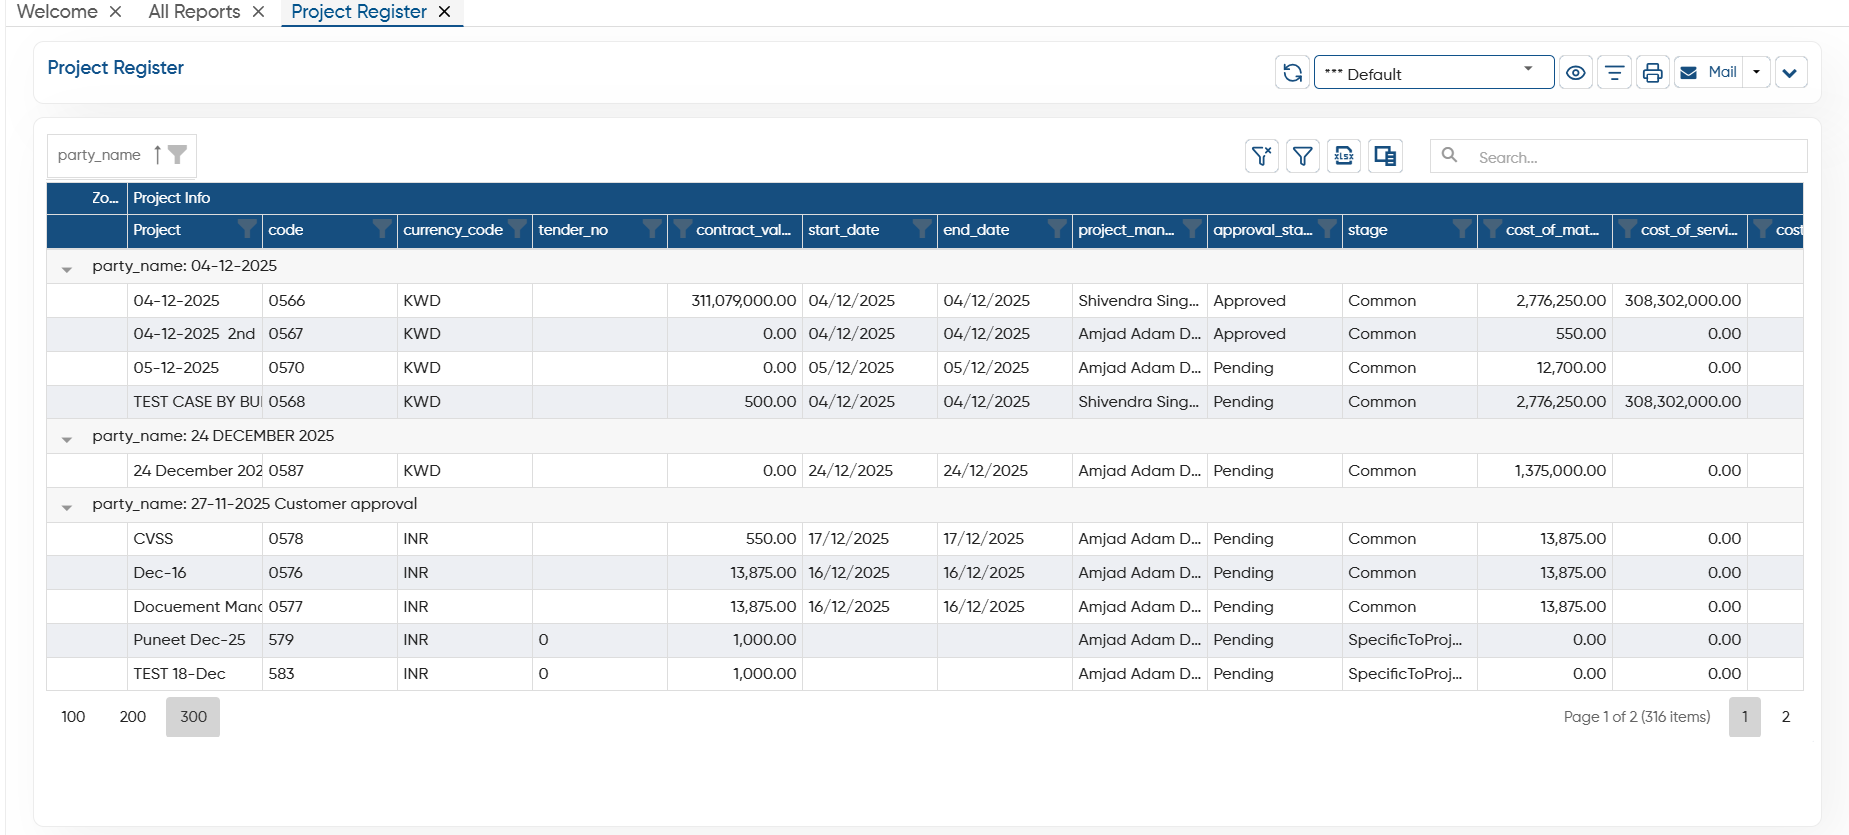Image resolution: width=1849 pixels, height=835 pixels.
Task: Print the report with printer icon
Action: (x=1652, y=73)
